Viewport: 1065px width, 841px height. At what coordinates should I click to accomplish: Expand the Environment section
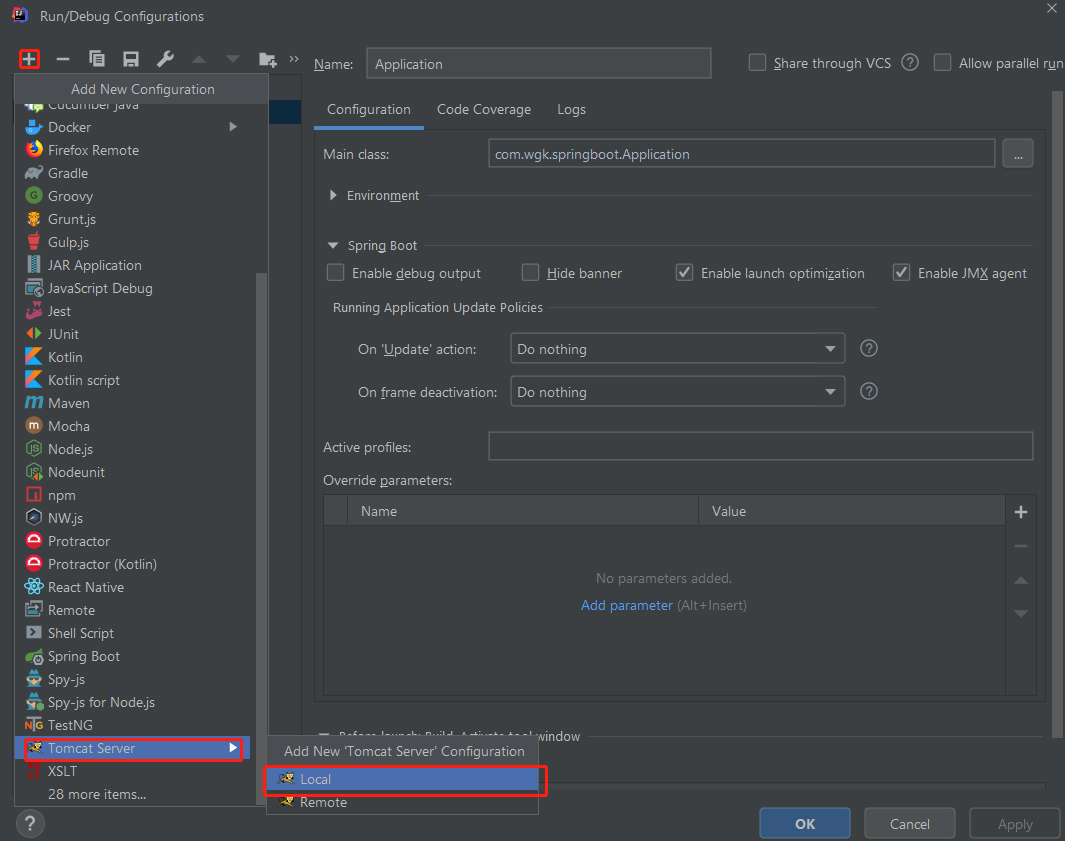click(333, 195)
